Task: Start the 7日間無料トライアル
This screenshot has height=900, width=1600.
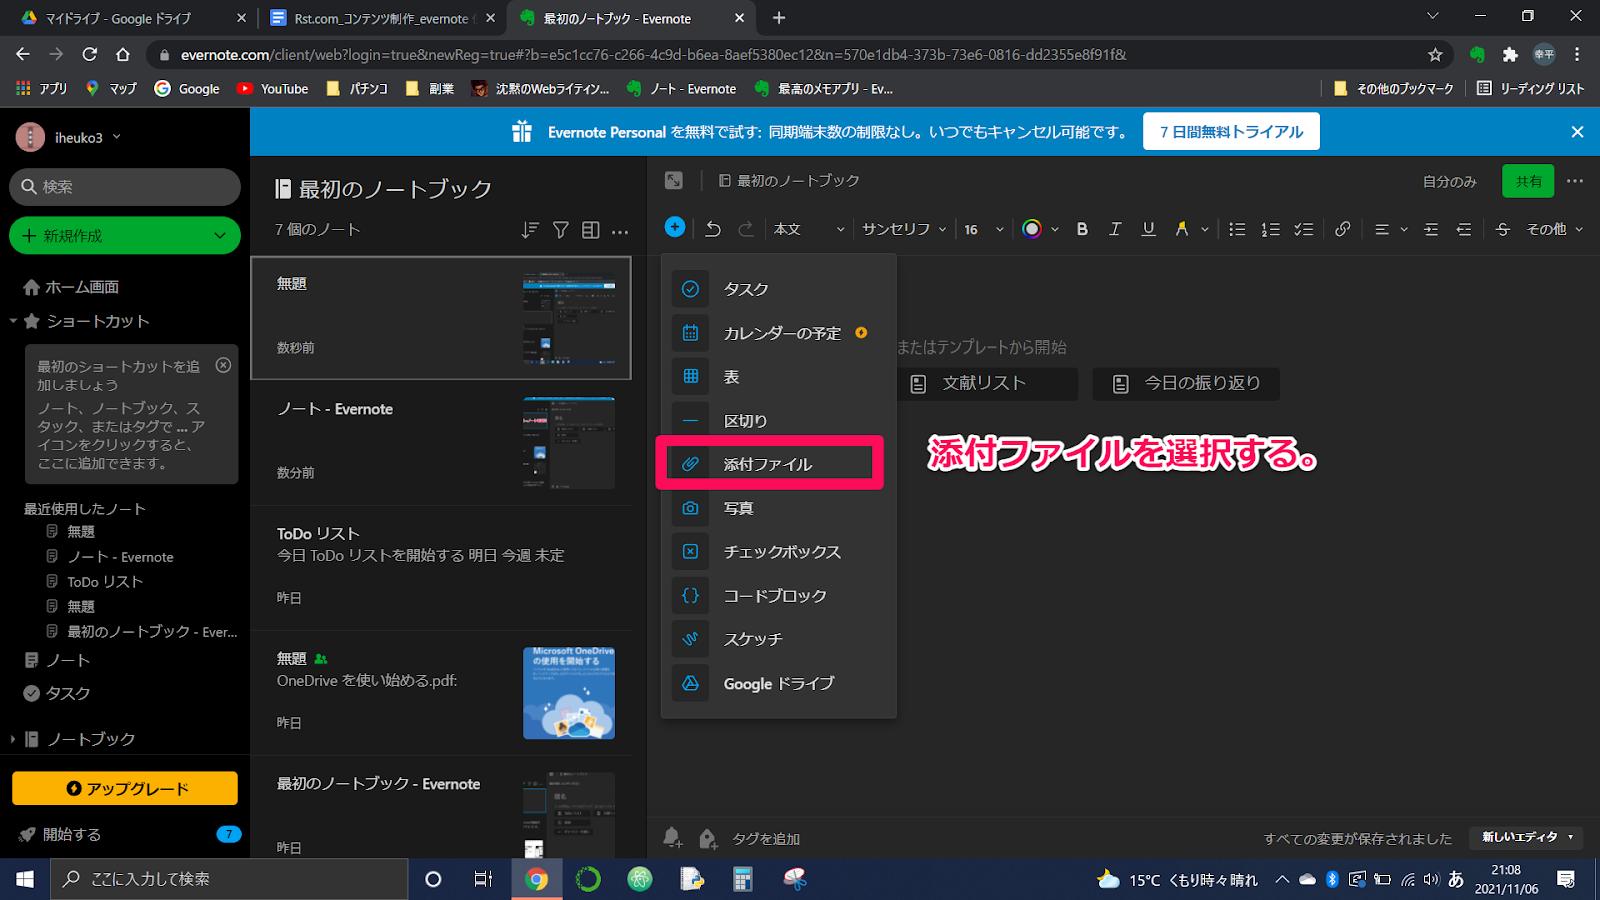Action: tap(1231, 131)
